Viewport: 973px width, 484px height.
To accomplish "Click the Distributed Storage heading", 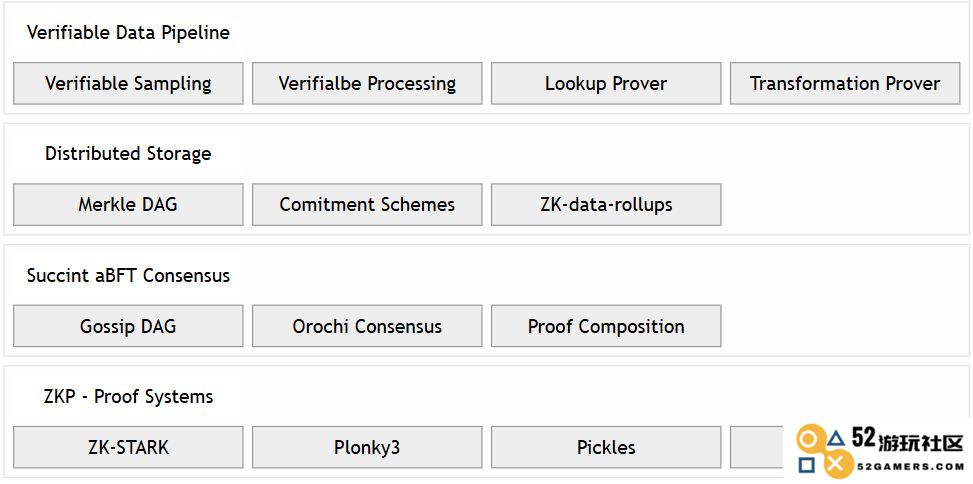I will [128, 153].
